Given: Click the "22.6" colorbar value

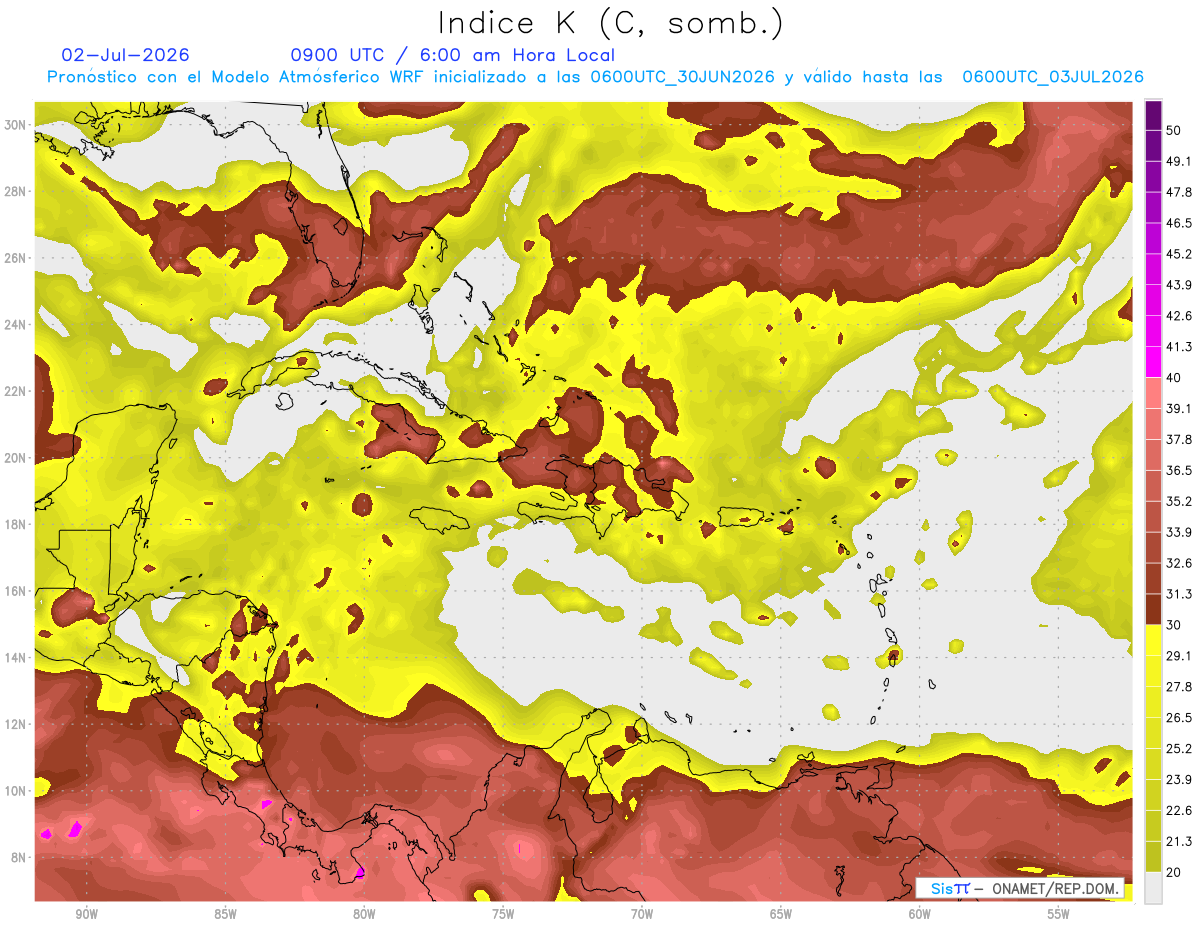Looking at the screenshot, I should point(1178,810).
